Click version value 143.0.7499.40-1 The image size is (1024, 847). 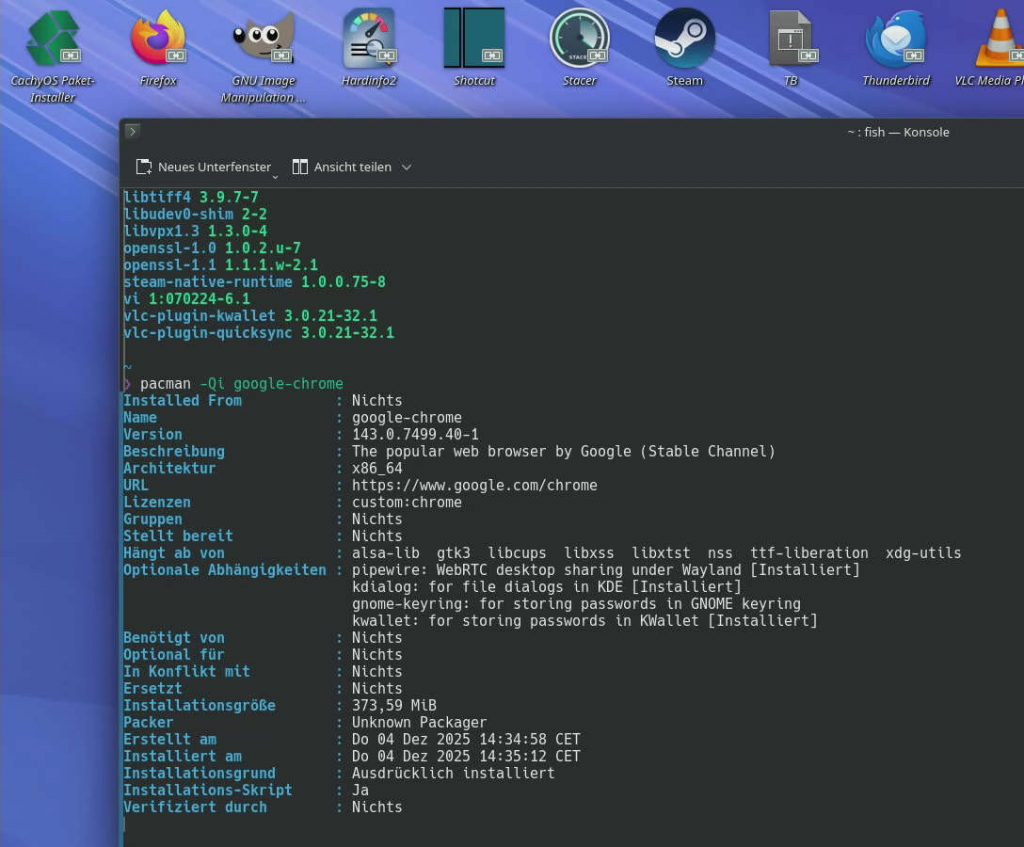[x=415, y=434]
